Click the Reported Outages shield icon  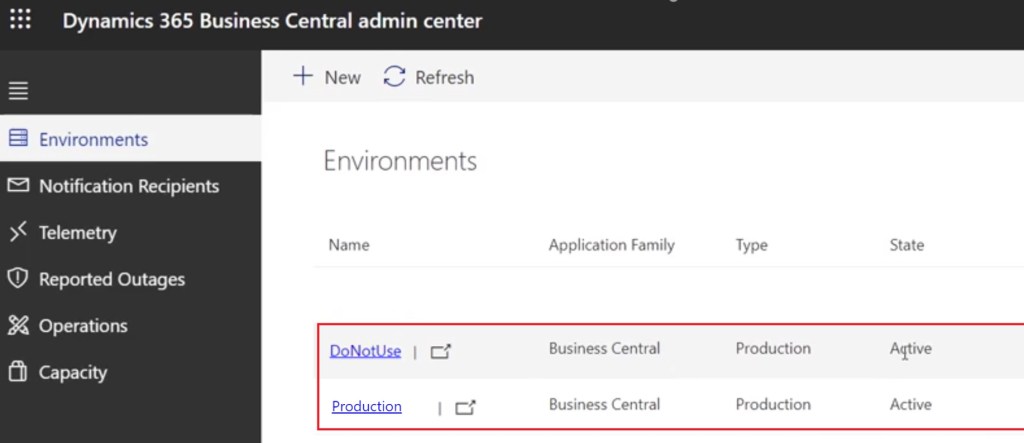click(x=18, y=279)
